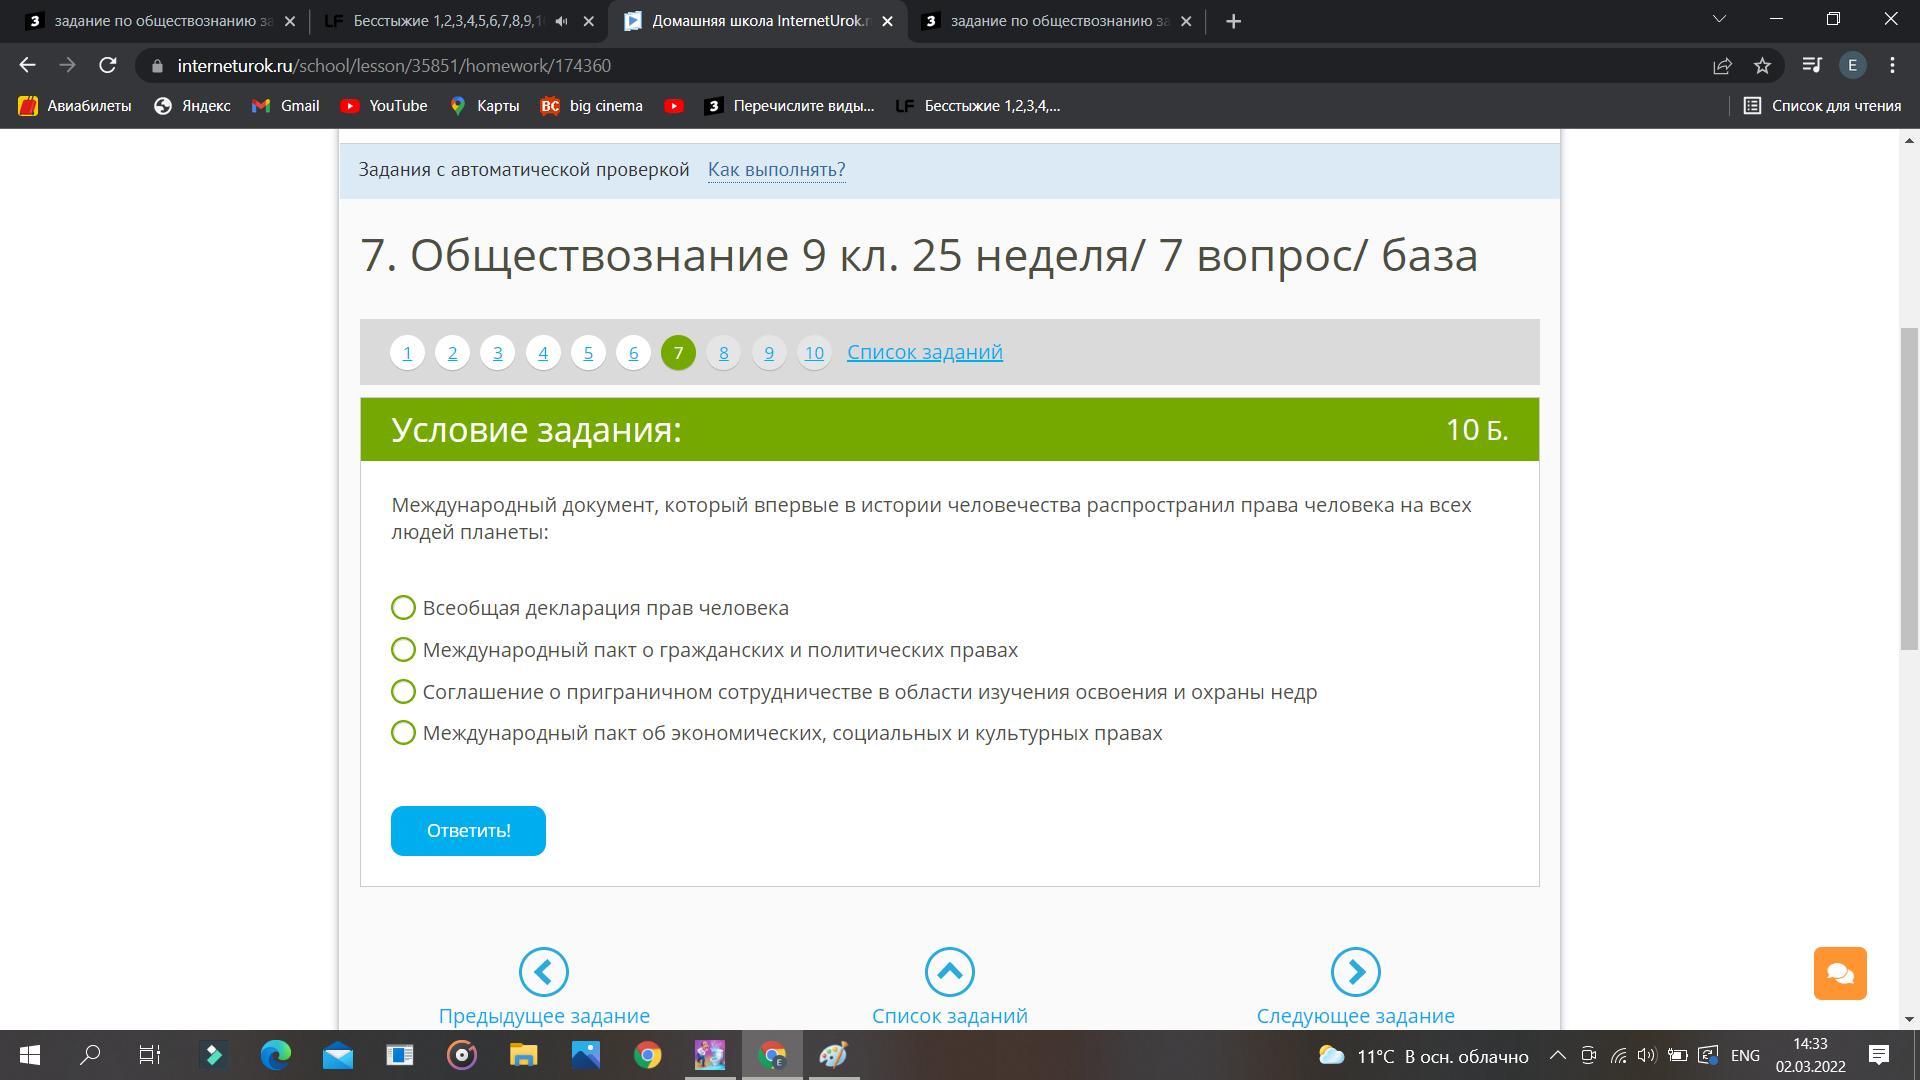Open Как выполнять? help link
This screenshot has height=1080, width=1920.
(x=776, y=170)
